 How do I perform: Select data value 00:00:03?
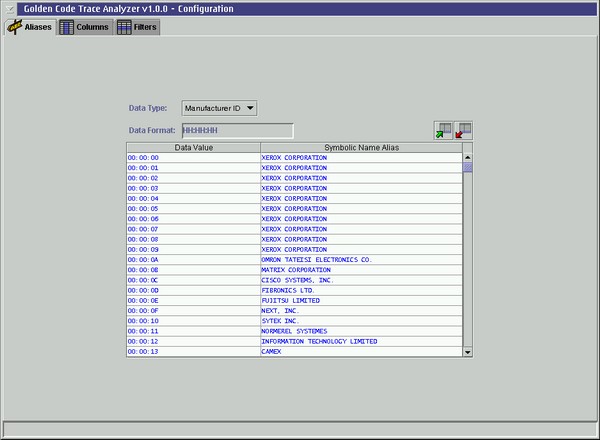pos(194,188)
